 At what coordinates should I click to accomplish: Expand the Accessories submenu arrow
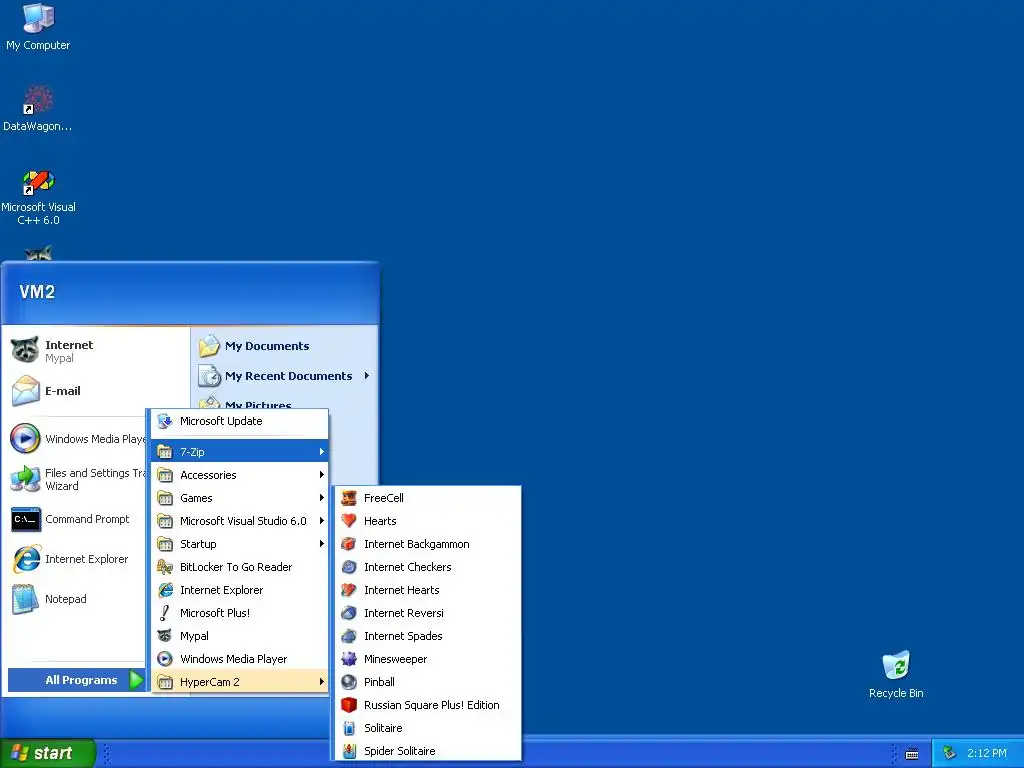tap(321, 475)
